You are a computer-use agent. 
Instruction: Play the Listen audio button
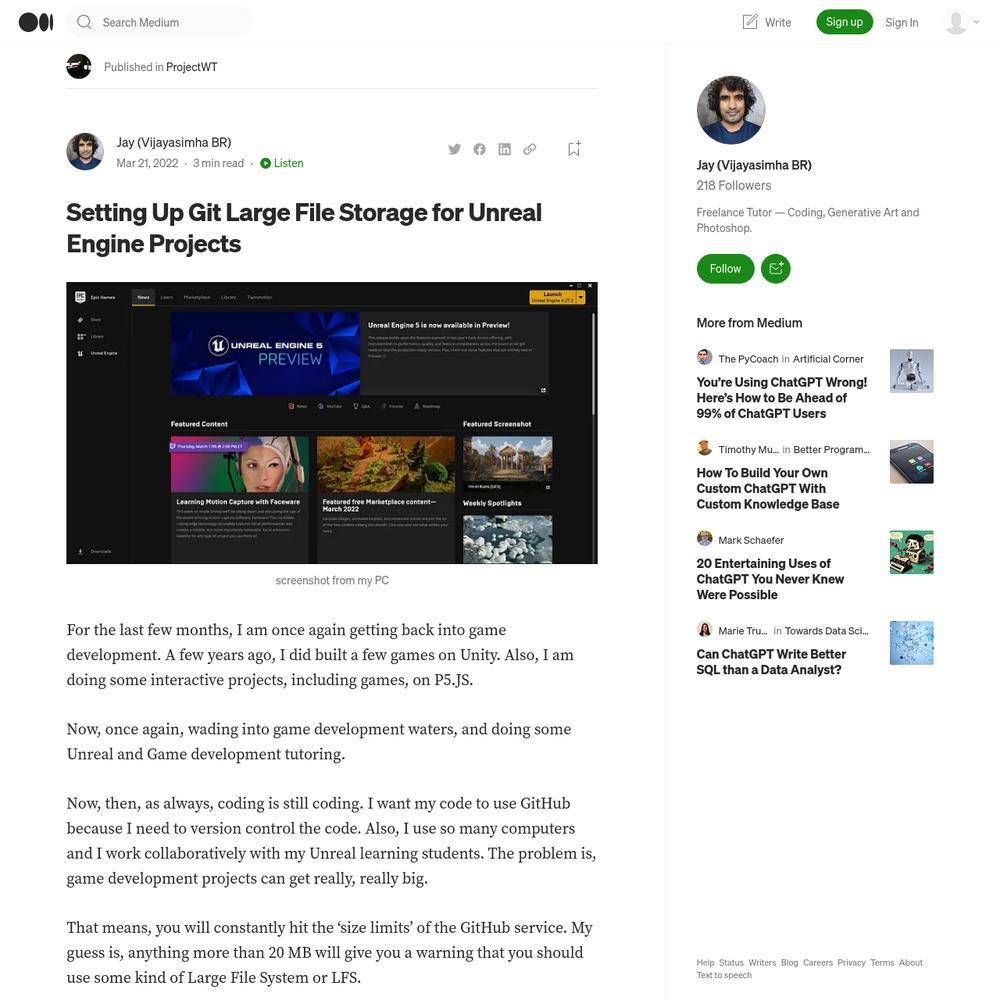tap(282, 163)
